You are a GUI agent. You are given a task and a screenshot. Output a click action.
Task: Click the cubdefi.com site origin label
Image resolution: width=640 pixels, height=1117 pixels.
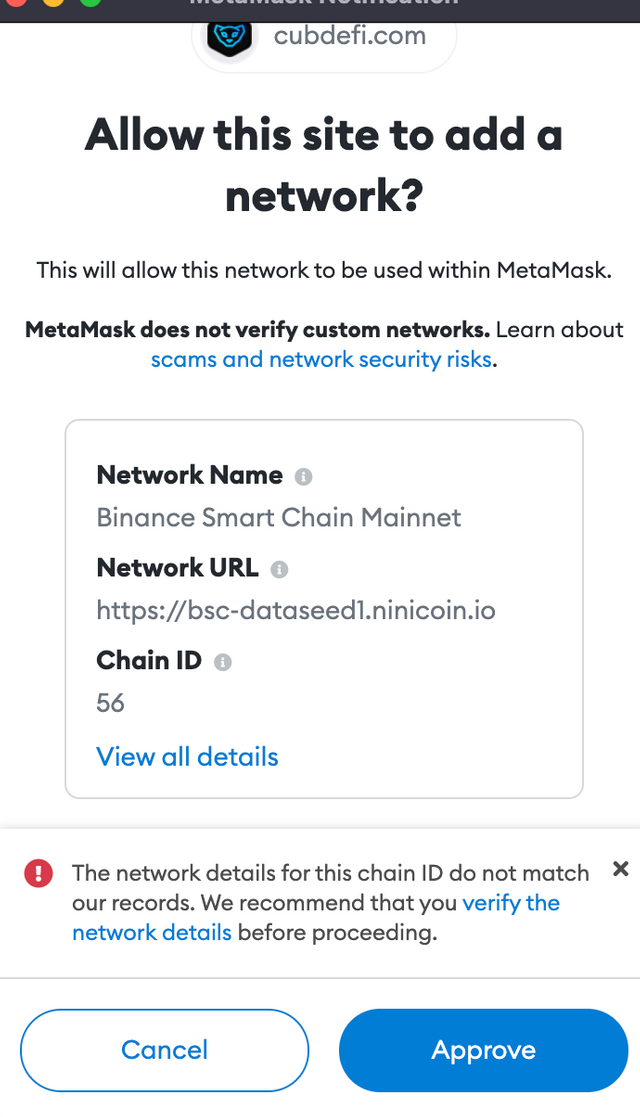350,36
